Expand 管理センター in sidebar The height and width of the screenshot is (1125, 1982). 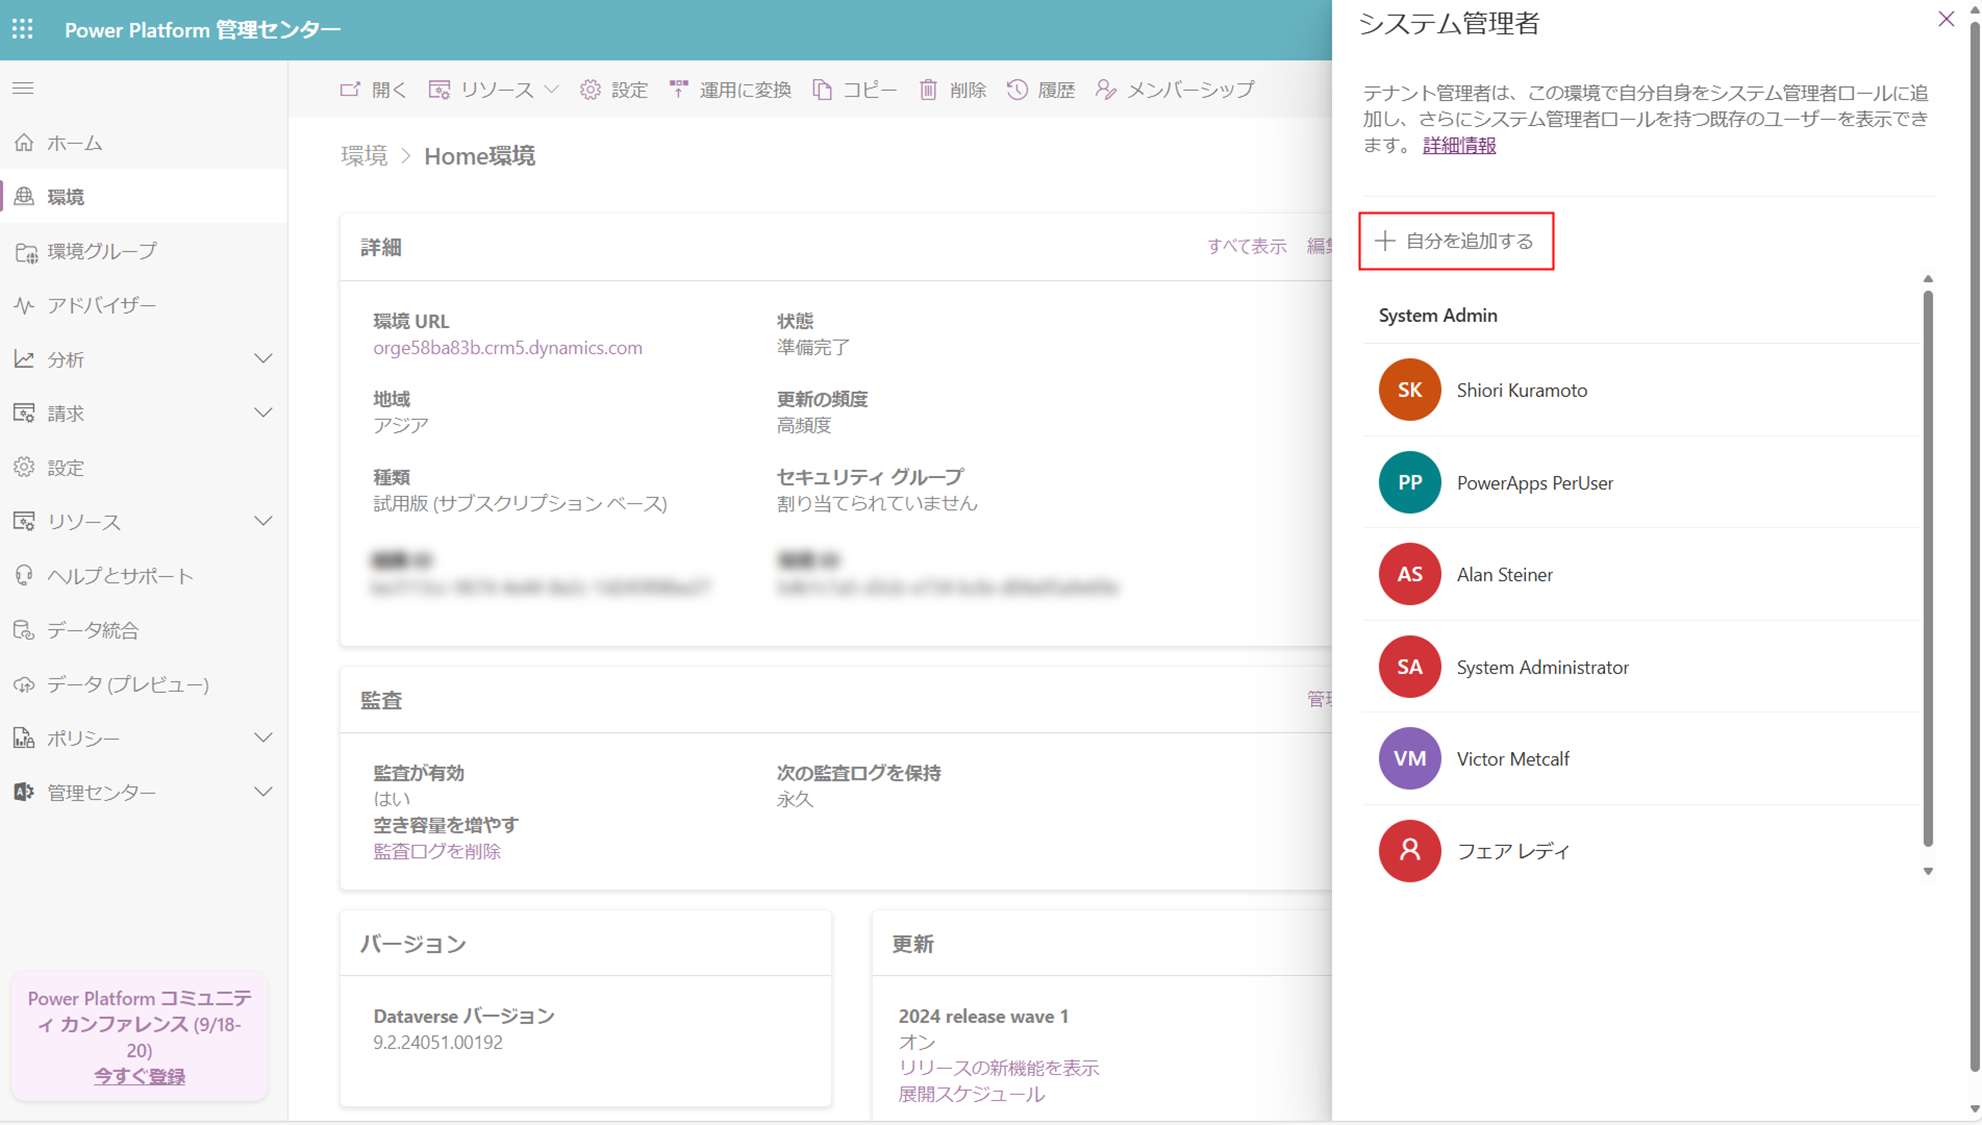[x=263, y=792]
